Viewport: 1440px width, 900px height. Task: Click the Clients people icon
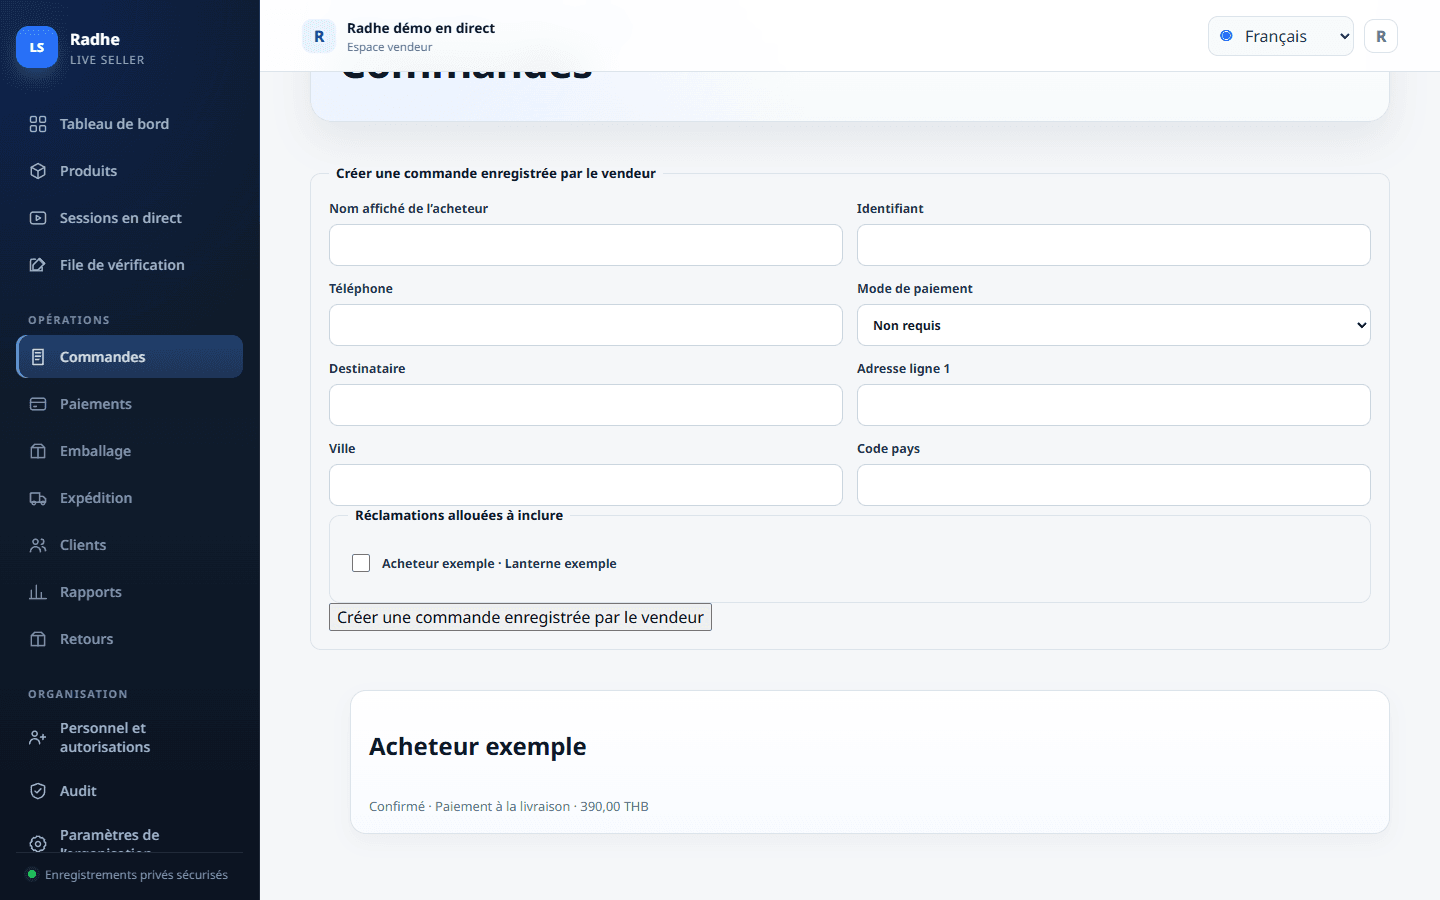[38, 545]
